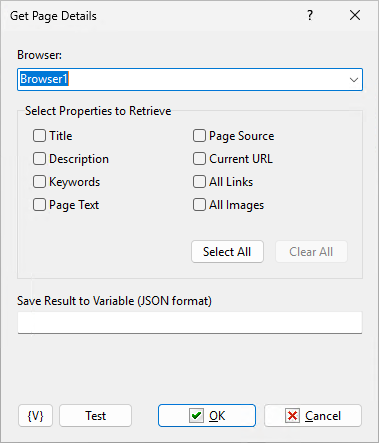Viewport: 379px width, 443px height.
Task: Click the Cancel button
Action: coord(313,416)
